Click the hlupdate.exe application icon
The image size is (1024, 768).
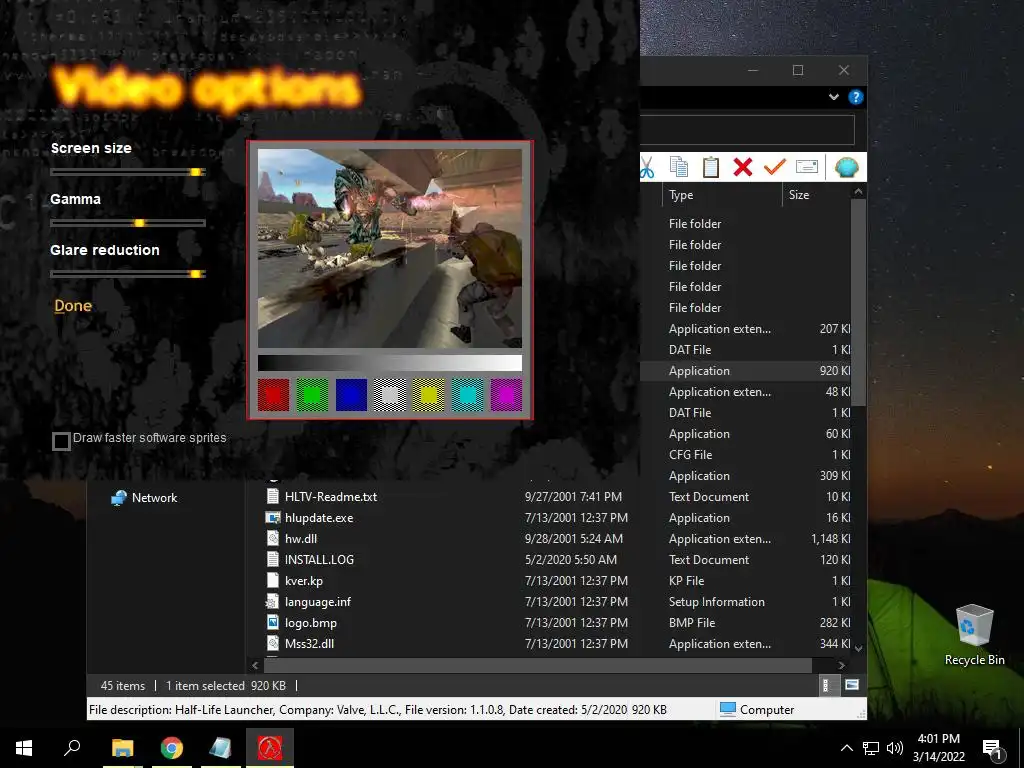pyautogui.click(x=273, y=518)
